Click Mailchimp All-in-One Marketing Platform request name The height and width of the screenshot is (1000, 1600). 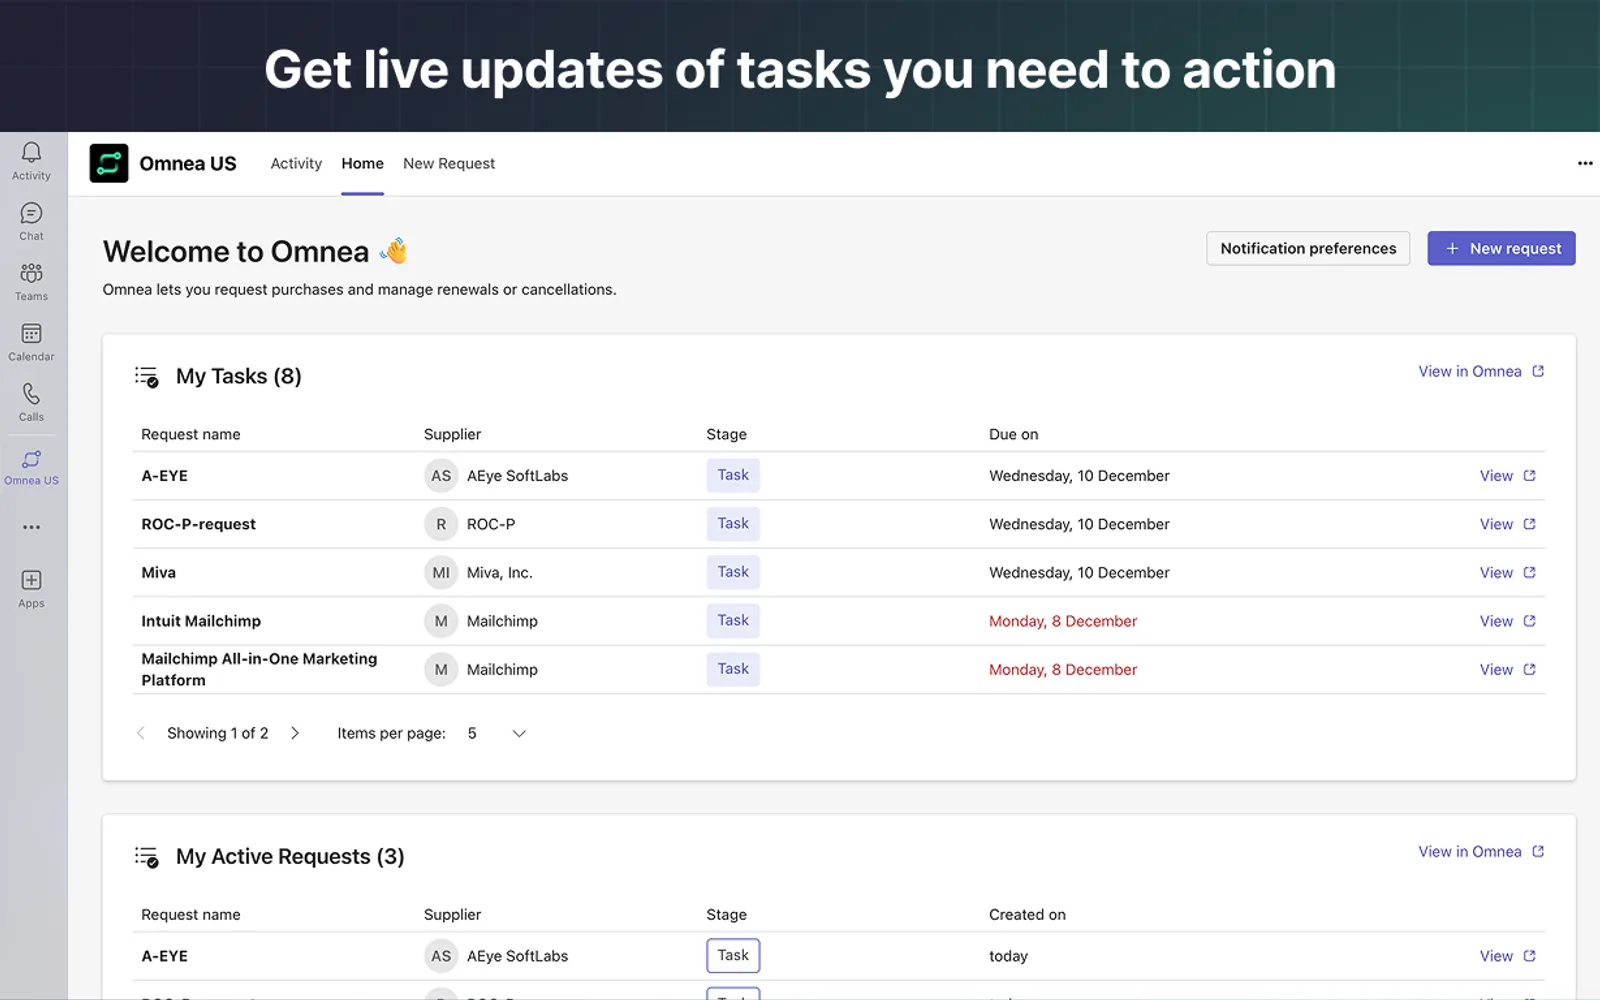[259, 669]
